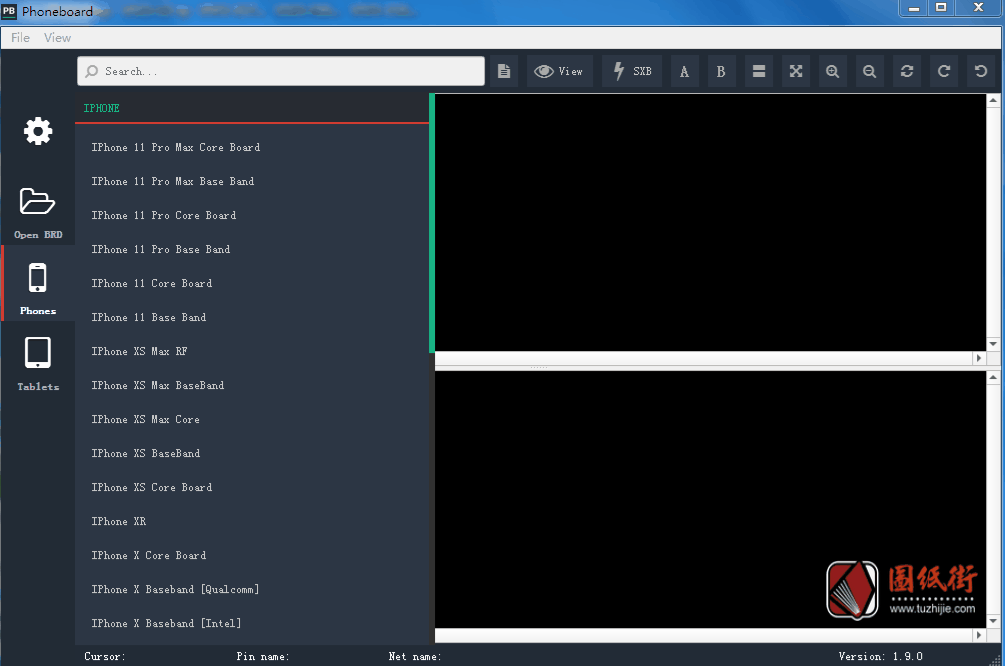This screenshot has height=666, width=1005.
Task: Click the Net name status label
Action: click(x=415, y=656)
